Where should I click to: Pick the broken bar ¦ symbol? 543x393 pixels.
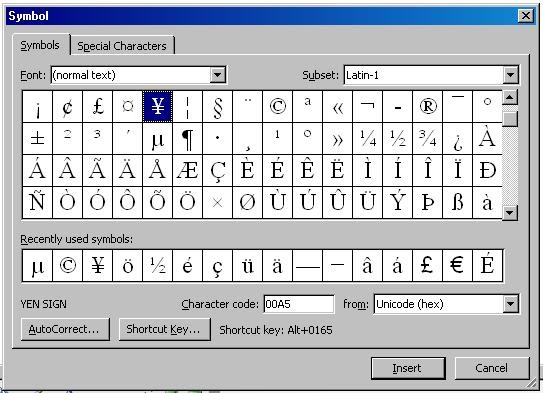click(187, 107)
